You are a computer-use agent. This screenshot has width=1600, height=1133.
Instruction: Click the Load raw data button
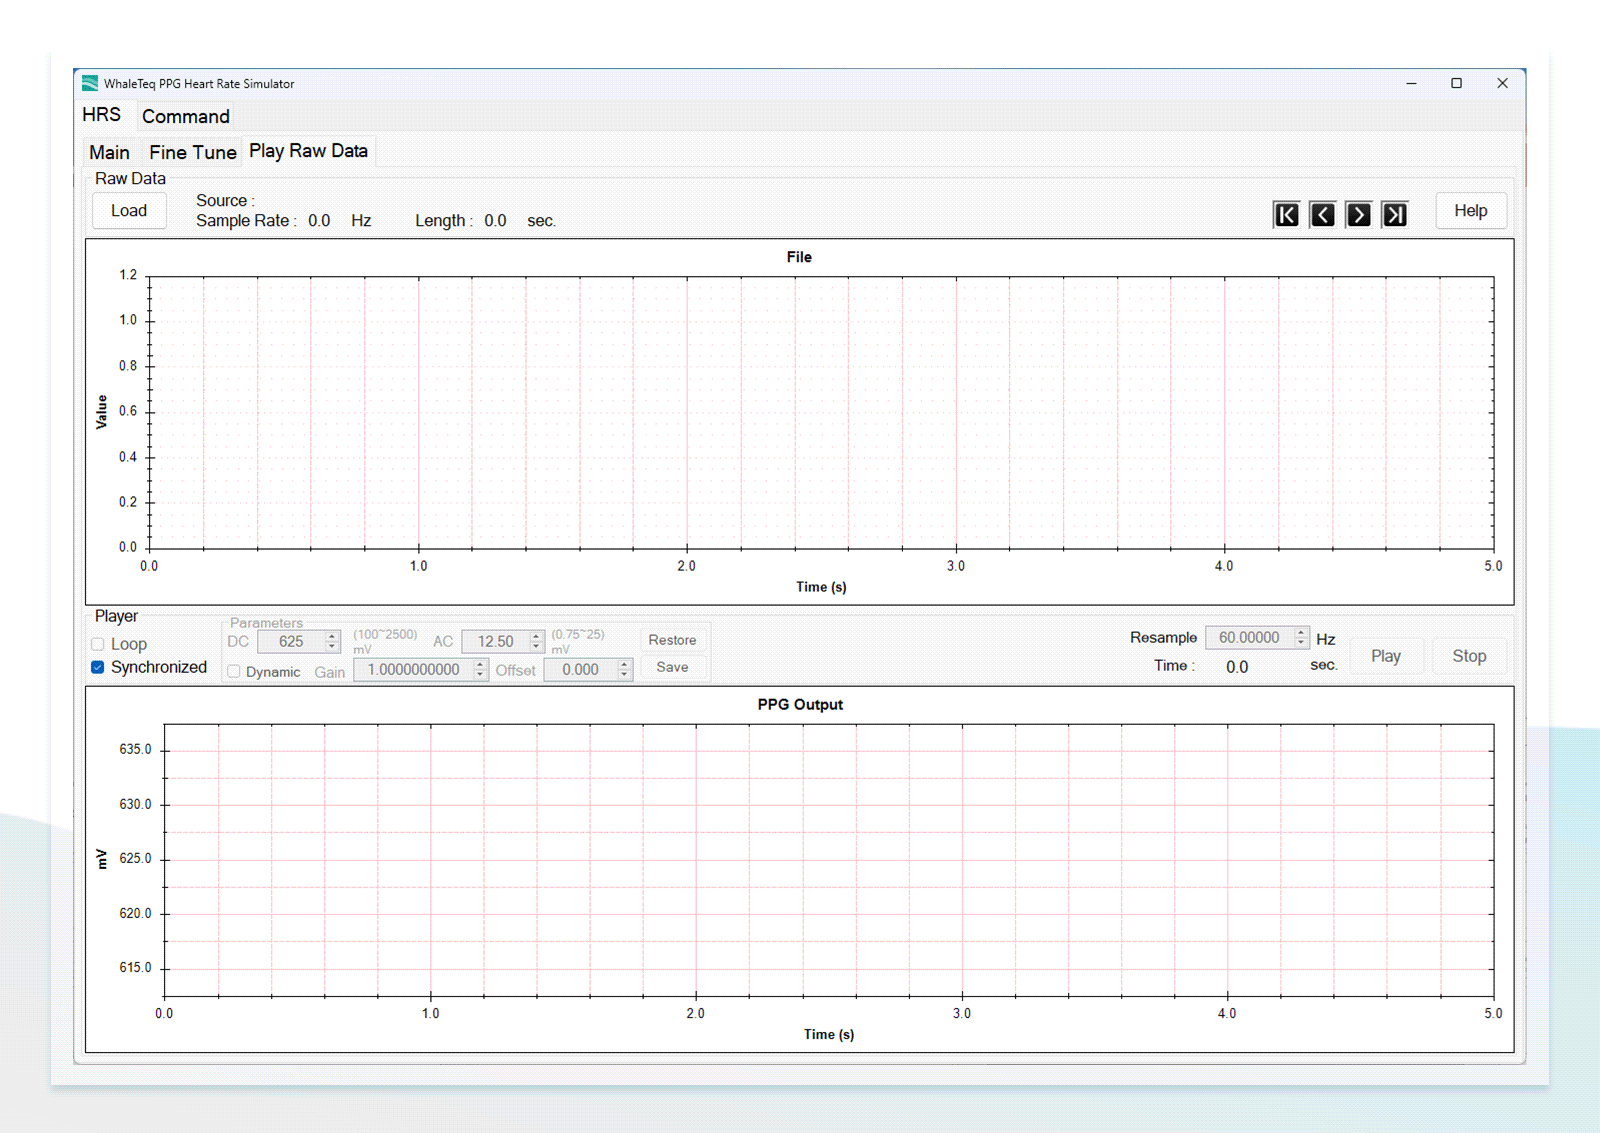129,210
